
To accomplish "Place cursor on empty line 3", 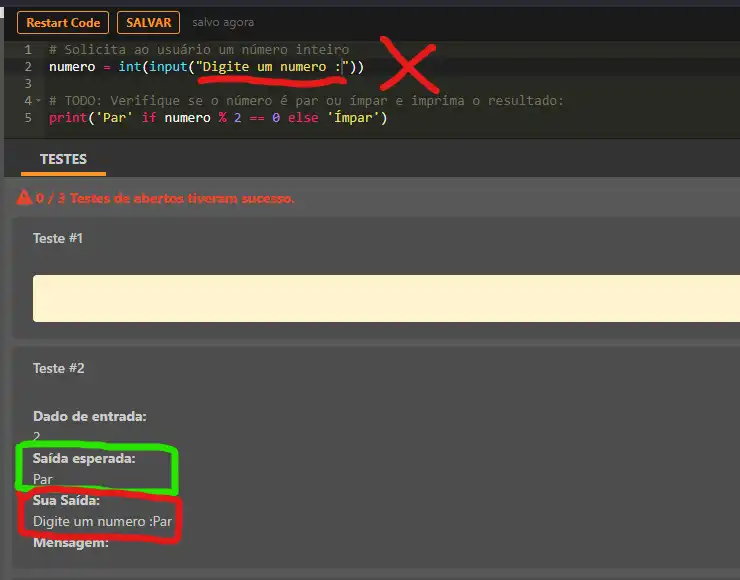I will pos(200,84).
